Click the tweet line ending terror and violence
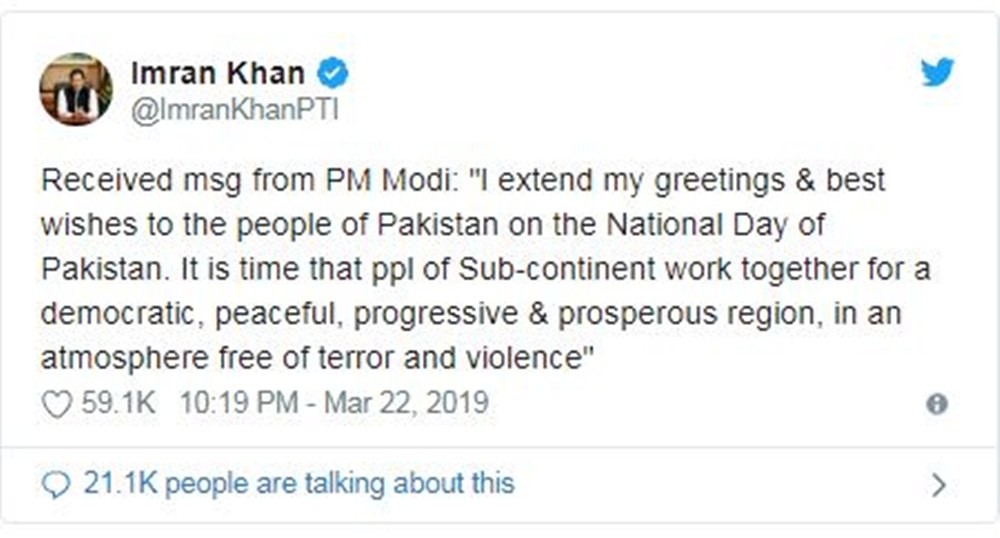1000x538 pixels. pos(318,358)
